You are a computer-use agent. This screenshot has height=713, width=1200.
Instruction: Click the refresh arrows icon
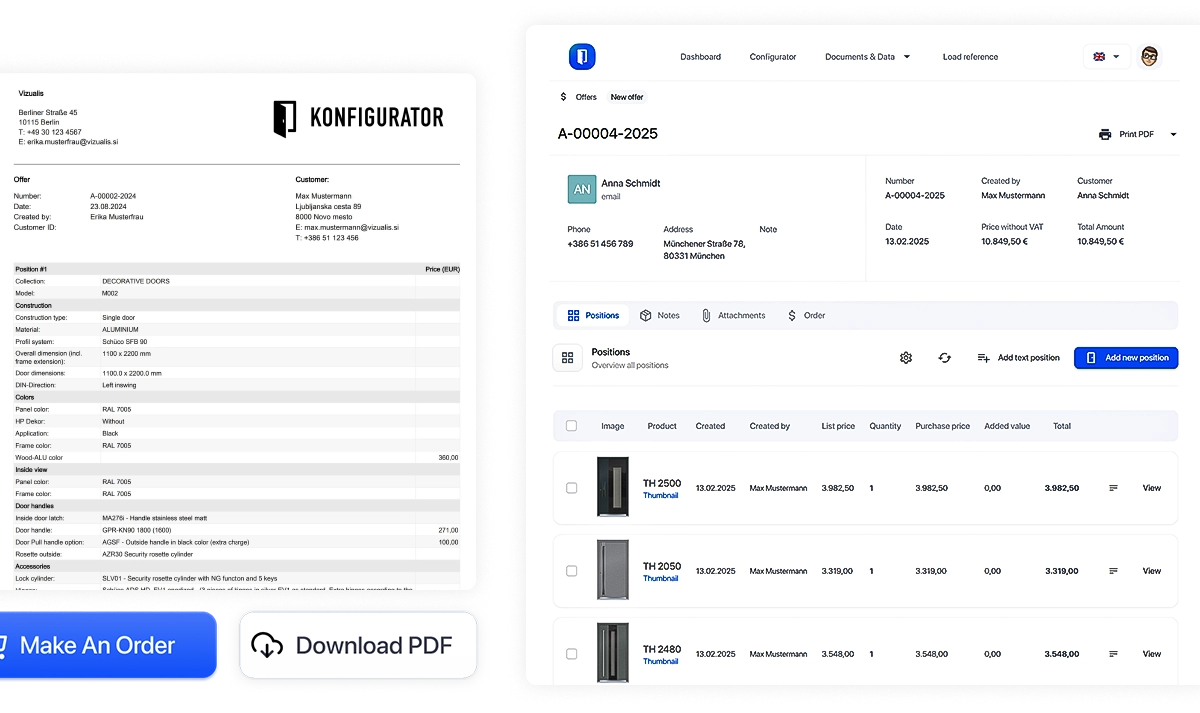[944, 358]
